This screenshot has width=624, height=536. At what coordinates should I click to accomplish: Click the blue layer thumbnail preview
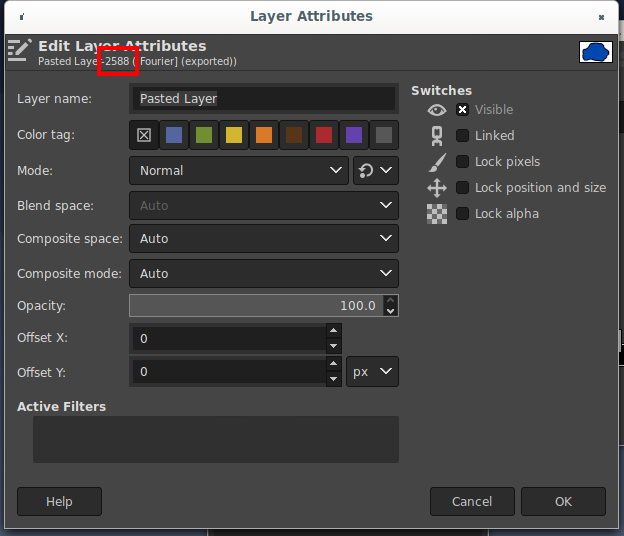point(595,51)
